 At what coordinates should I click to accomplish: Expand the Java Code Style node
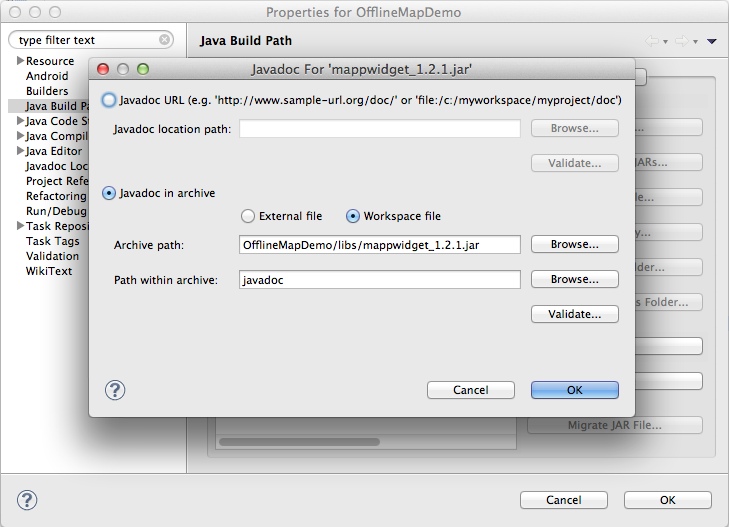(20, 120)
